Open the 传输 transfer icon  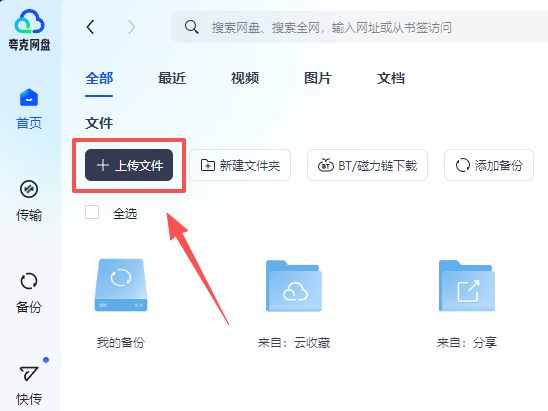pyautogui.click(x=29, y=189)
